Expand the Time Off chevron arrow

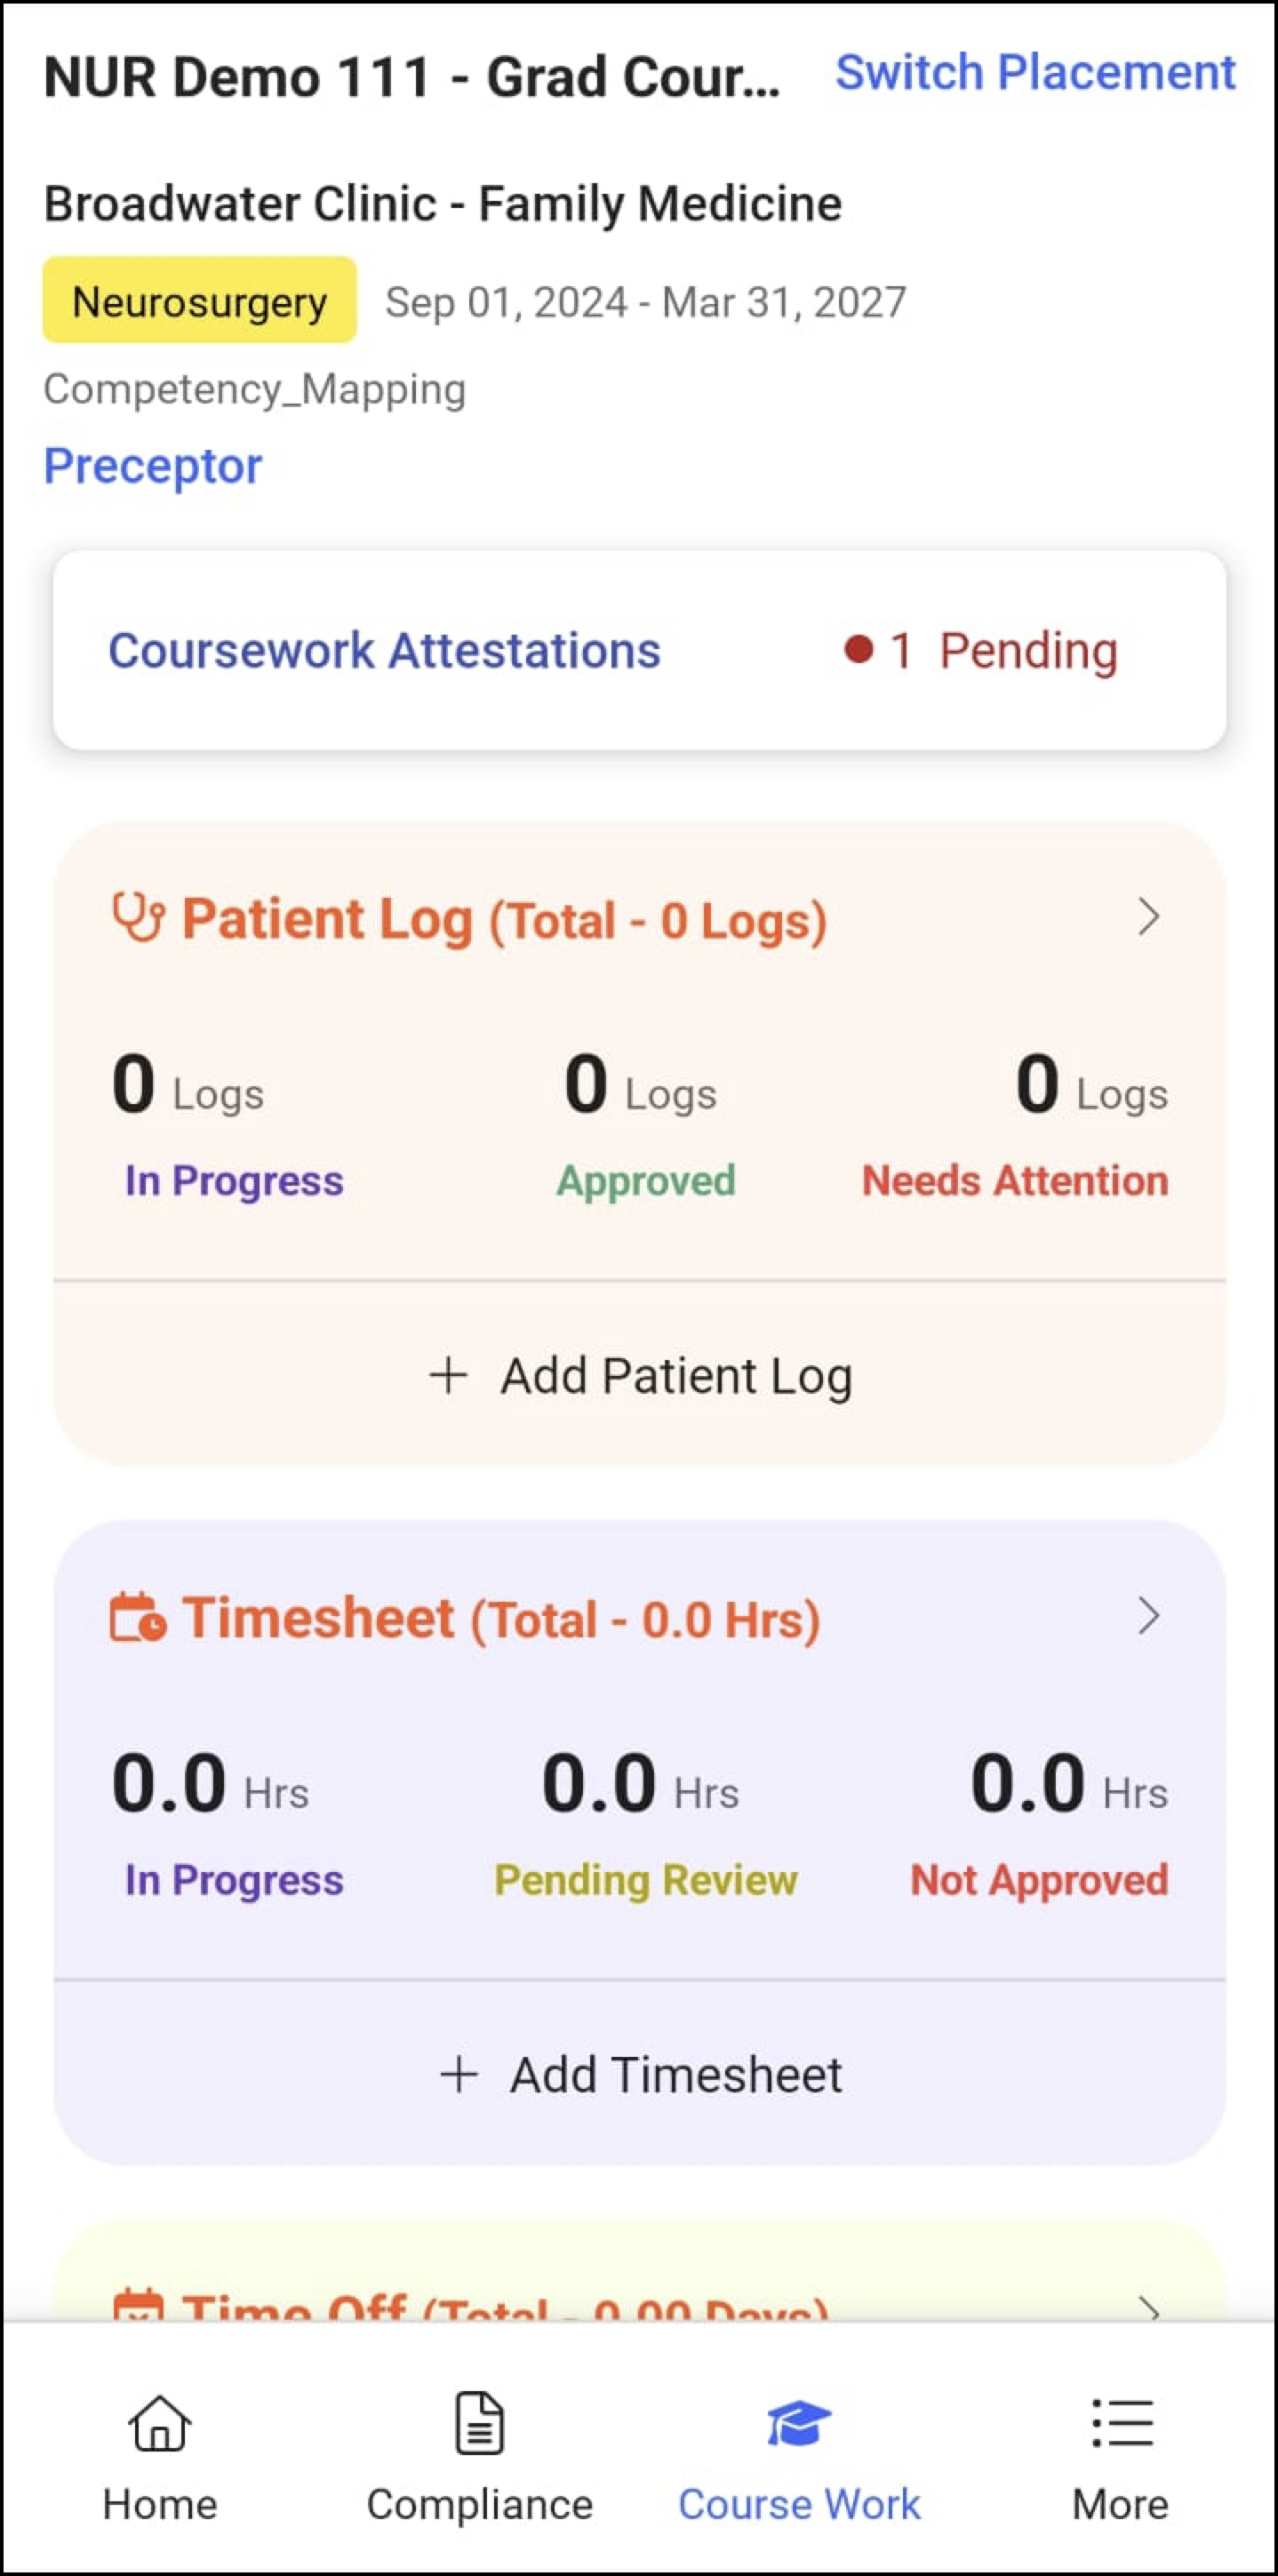pyautogui.click(x=1149, y=2308)
